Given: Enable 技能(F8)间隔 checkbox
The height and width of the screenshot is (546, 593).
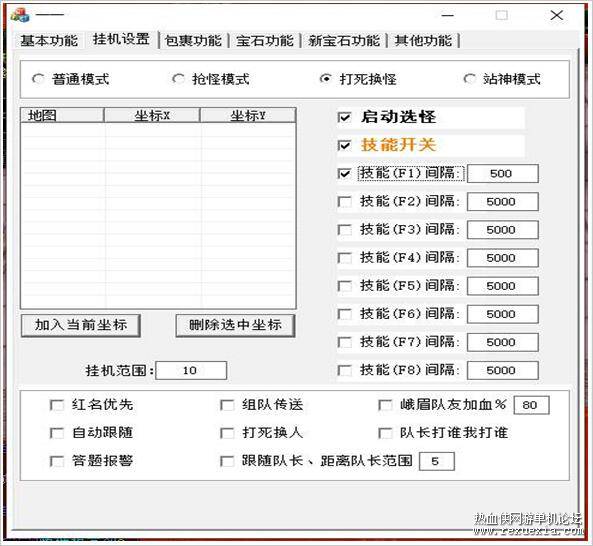Looking at the screenshot, I should coord(344,370).
